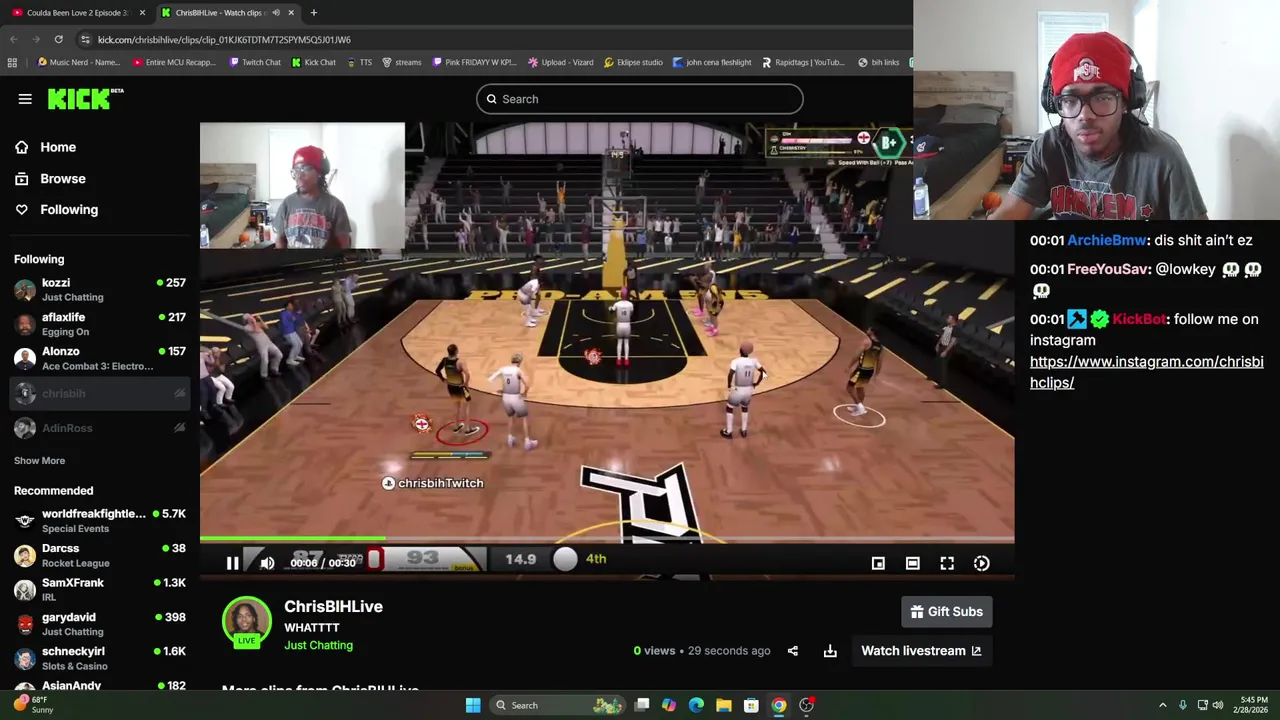Open ChrisBIHLive channel name link
The height and width of the screenshot is (720, 1280).
333,606
